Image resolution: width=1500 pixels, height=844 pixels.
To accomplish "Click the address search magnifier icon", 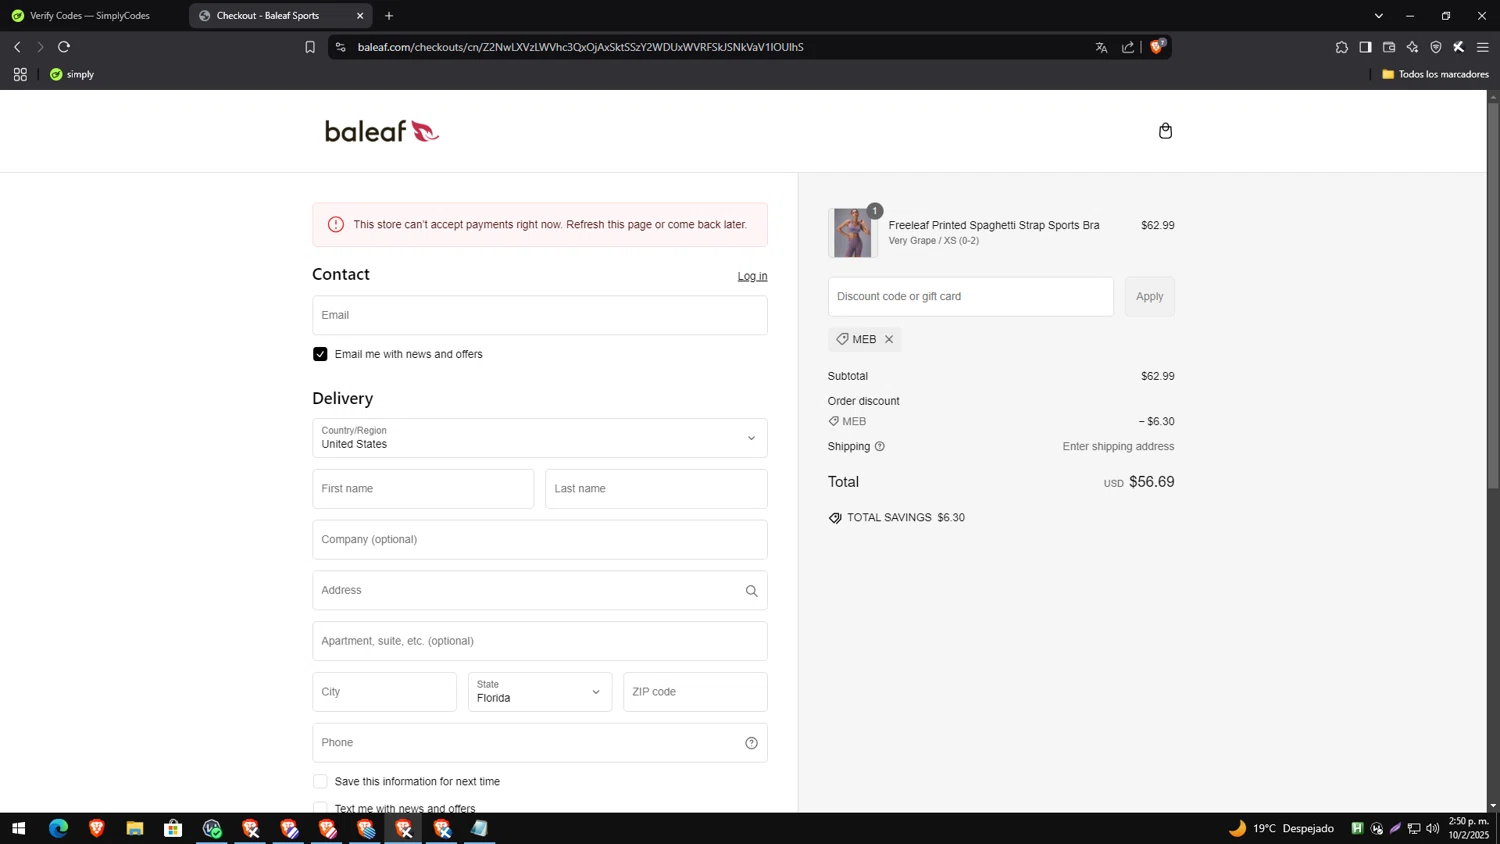I will [x=751, y=591].
